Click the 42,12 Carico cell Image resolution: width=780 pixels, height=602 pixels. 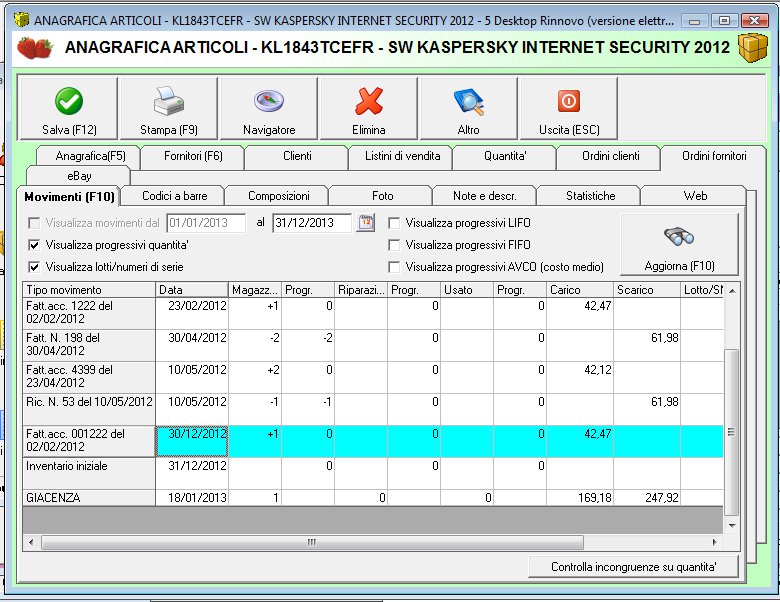580,377
